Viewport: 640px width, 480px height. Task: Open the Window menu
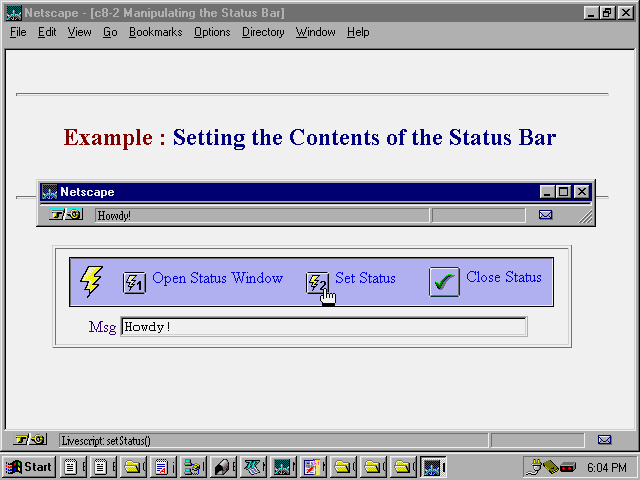tap(316, 32)
